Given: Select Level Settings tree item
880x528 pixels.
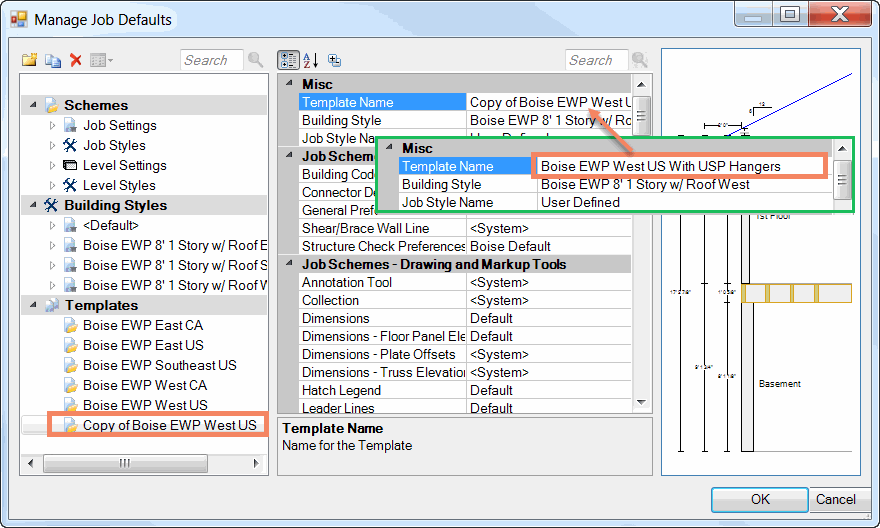Looking at the screenshot, I should click(x=125, y=166).
